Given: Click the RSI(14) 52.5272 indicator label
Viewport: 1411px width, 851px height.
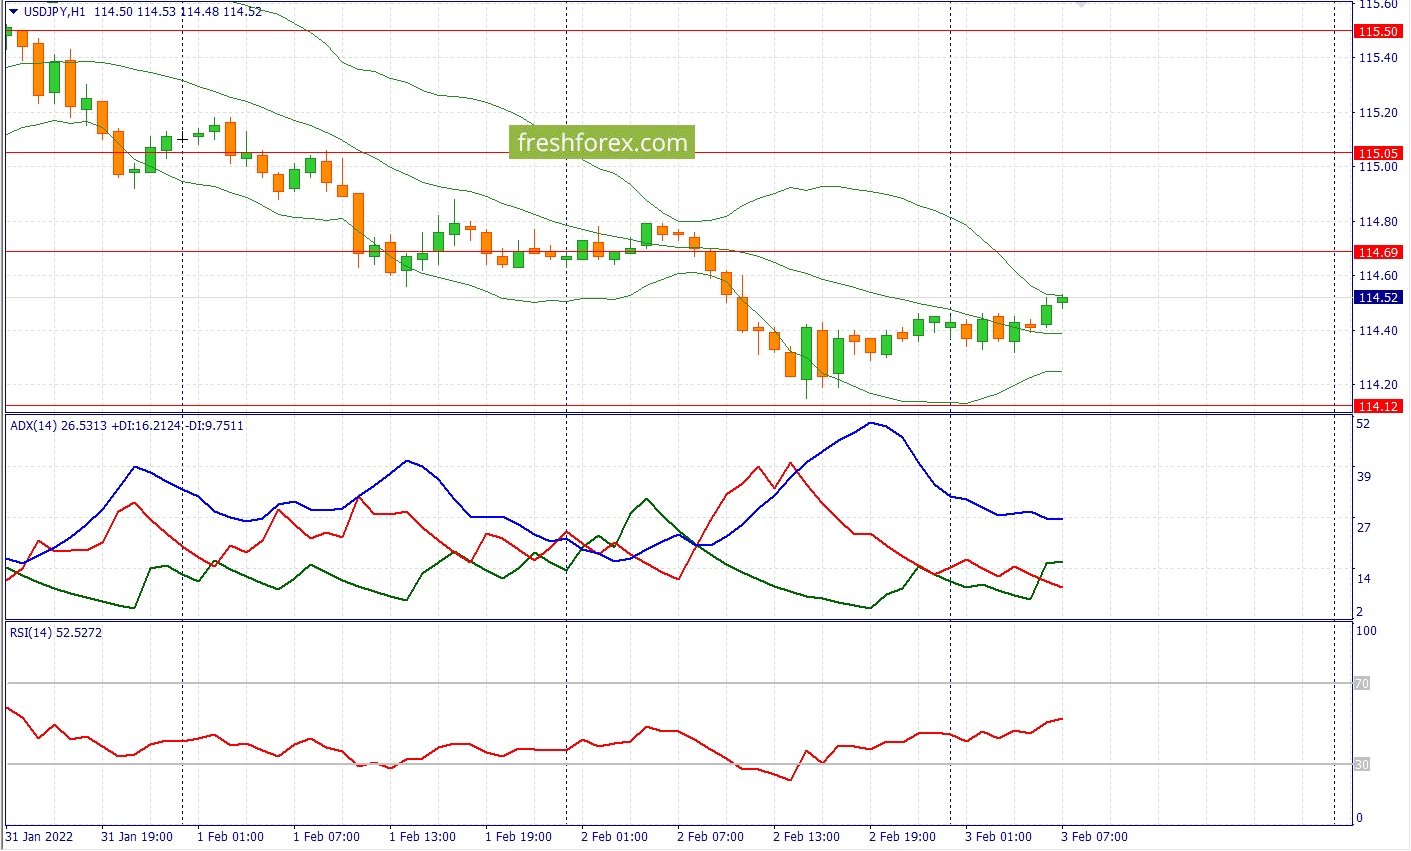Looking at the screenshot, I should click(56, 633).
